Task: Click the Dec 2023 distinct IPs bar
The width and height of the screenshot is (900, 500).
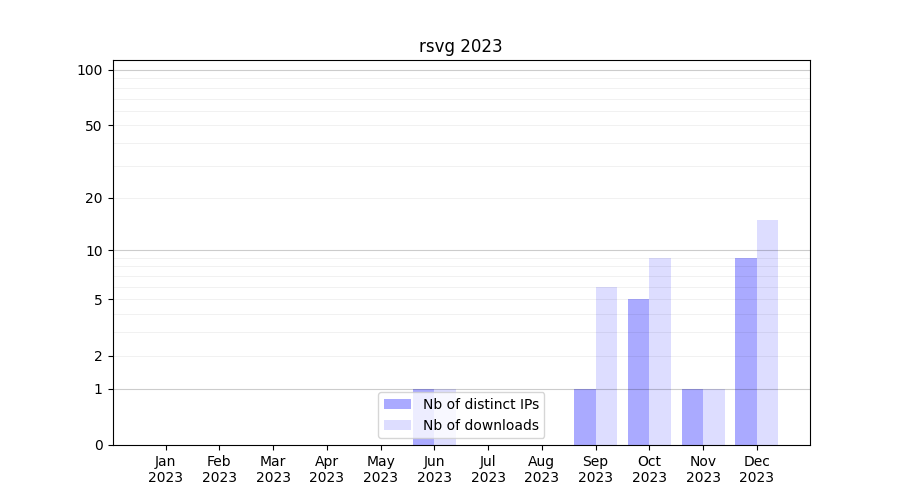Action: (746, 351)
